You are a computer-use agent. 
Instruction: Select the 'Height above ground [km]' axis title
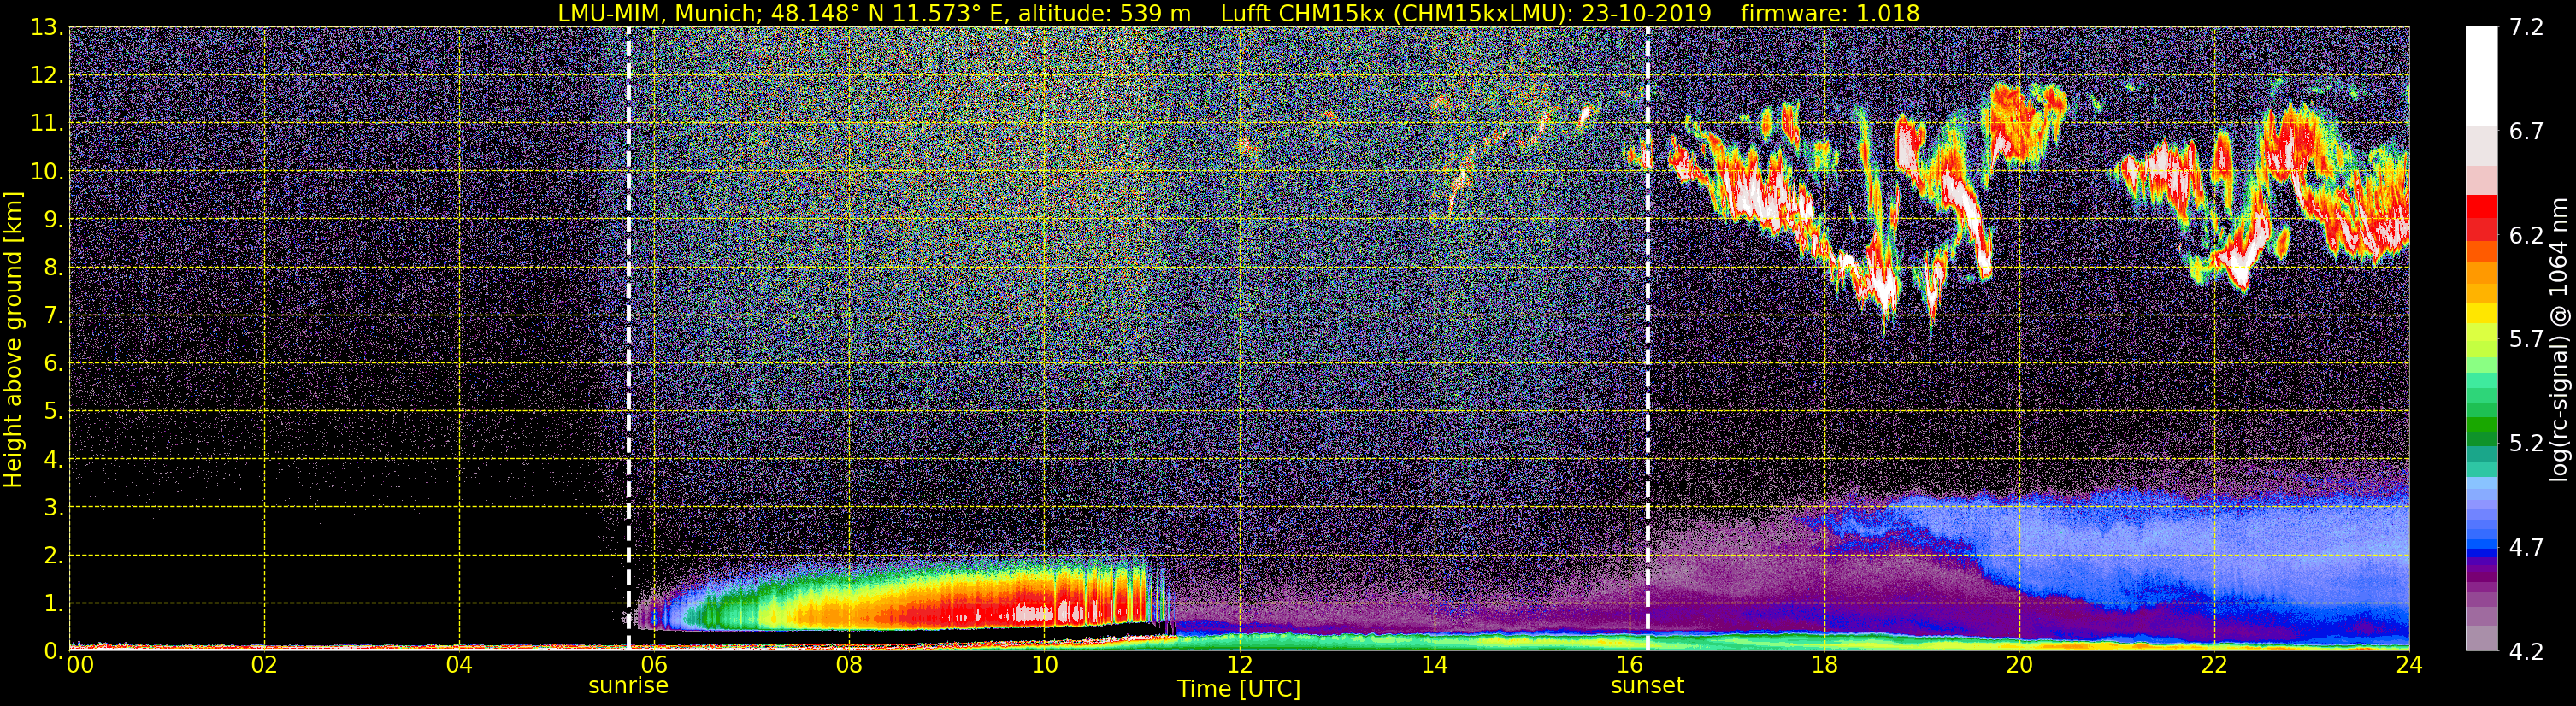click(13, 339)
